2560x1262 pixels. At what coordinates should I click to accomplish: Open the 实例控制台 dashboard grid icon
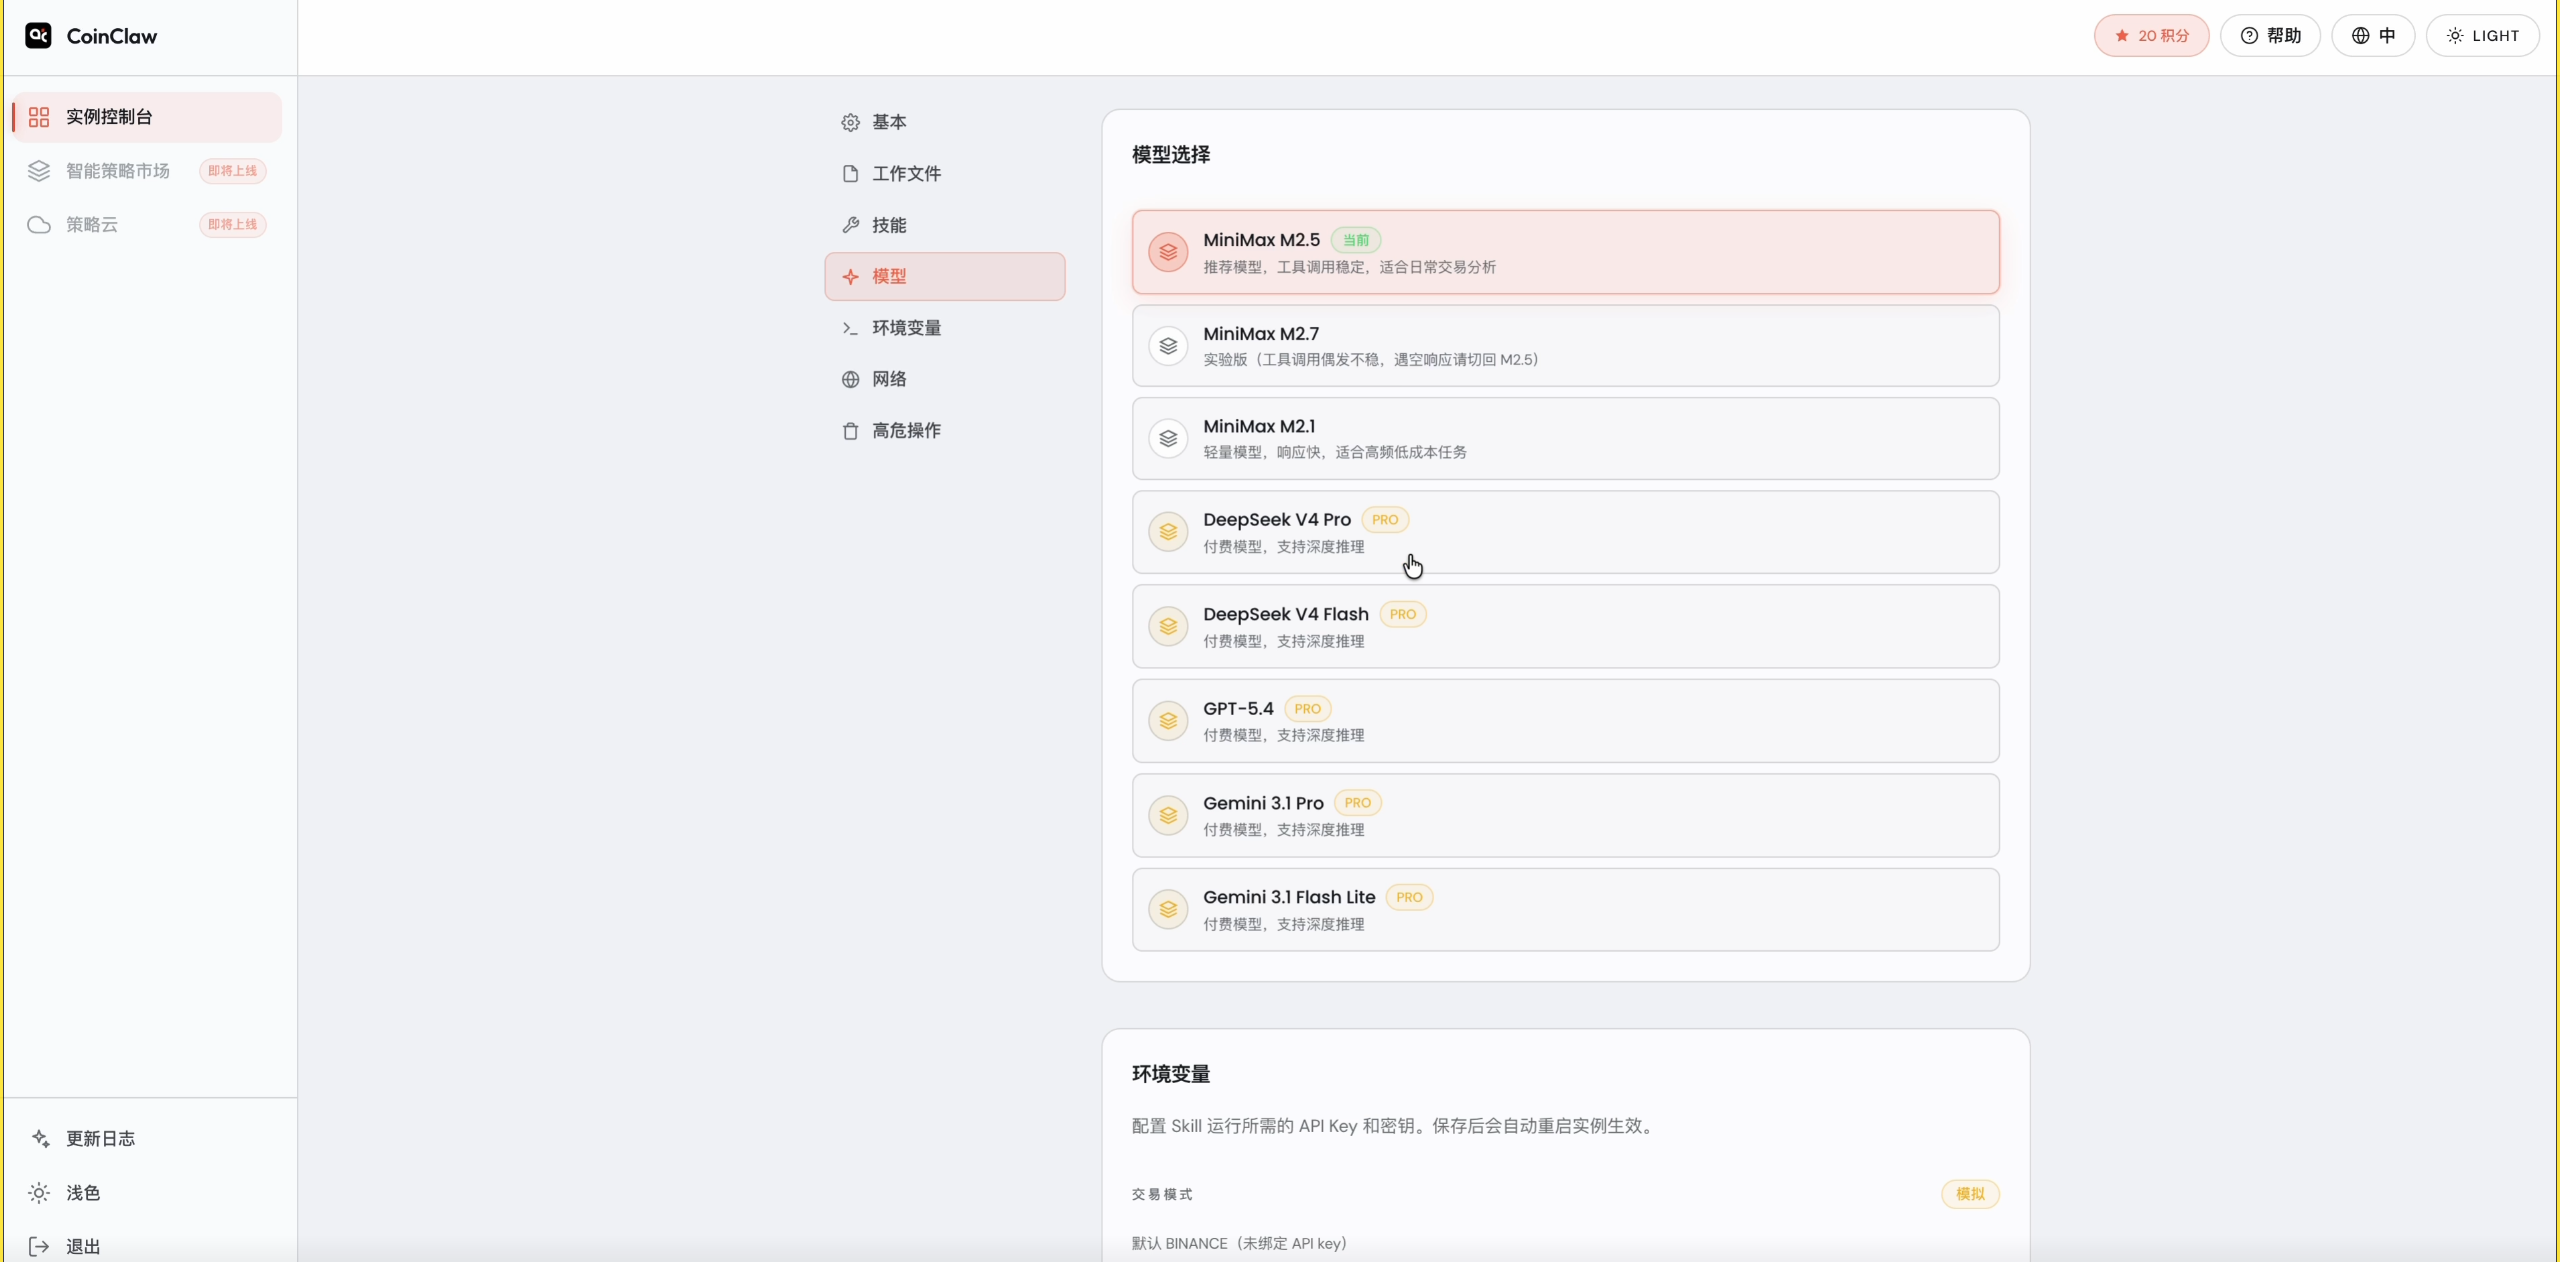click(x=39, y=117)
